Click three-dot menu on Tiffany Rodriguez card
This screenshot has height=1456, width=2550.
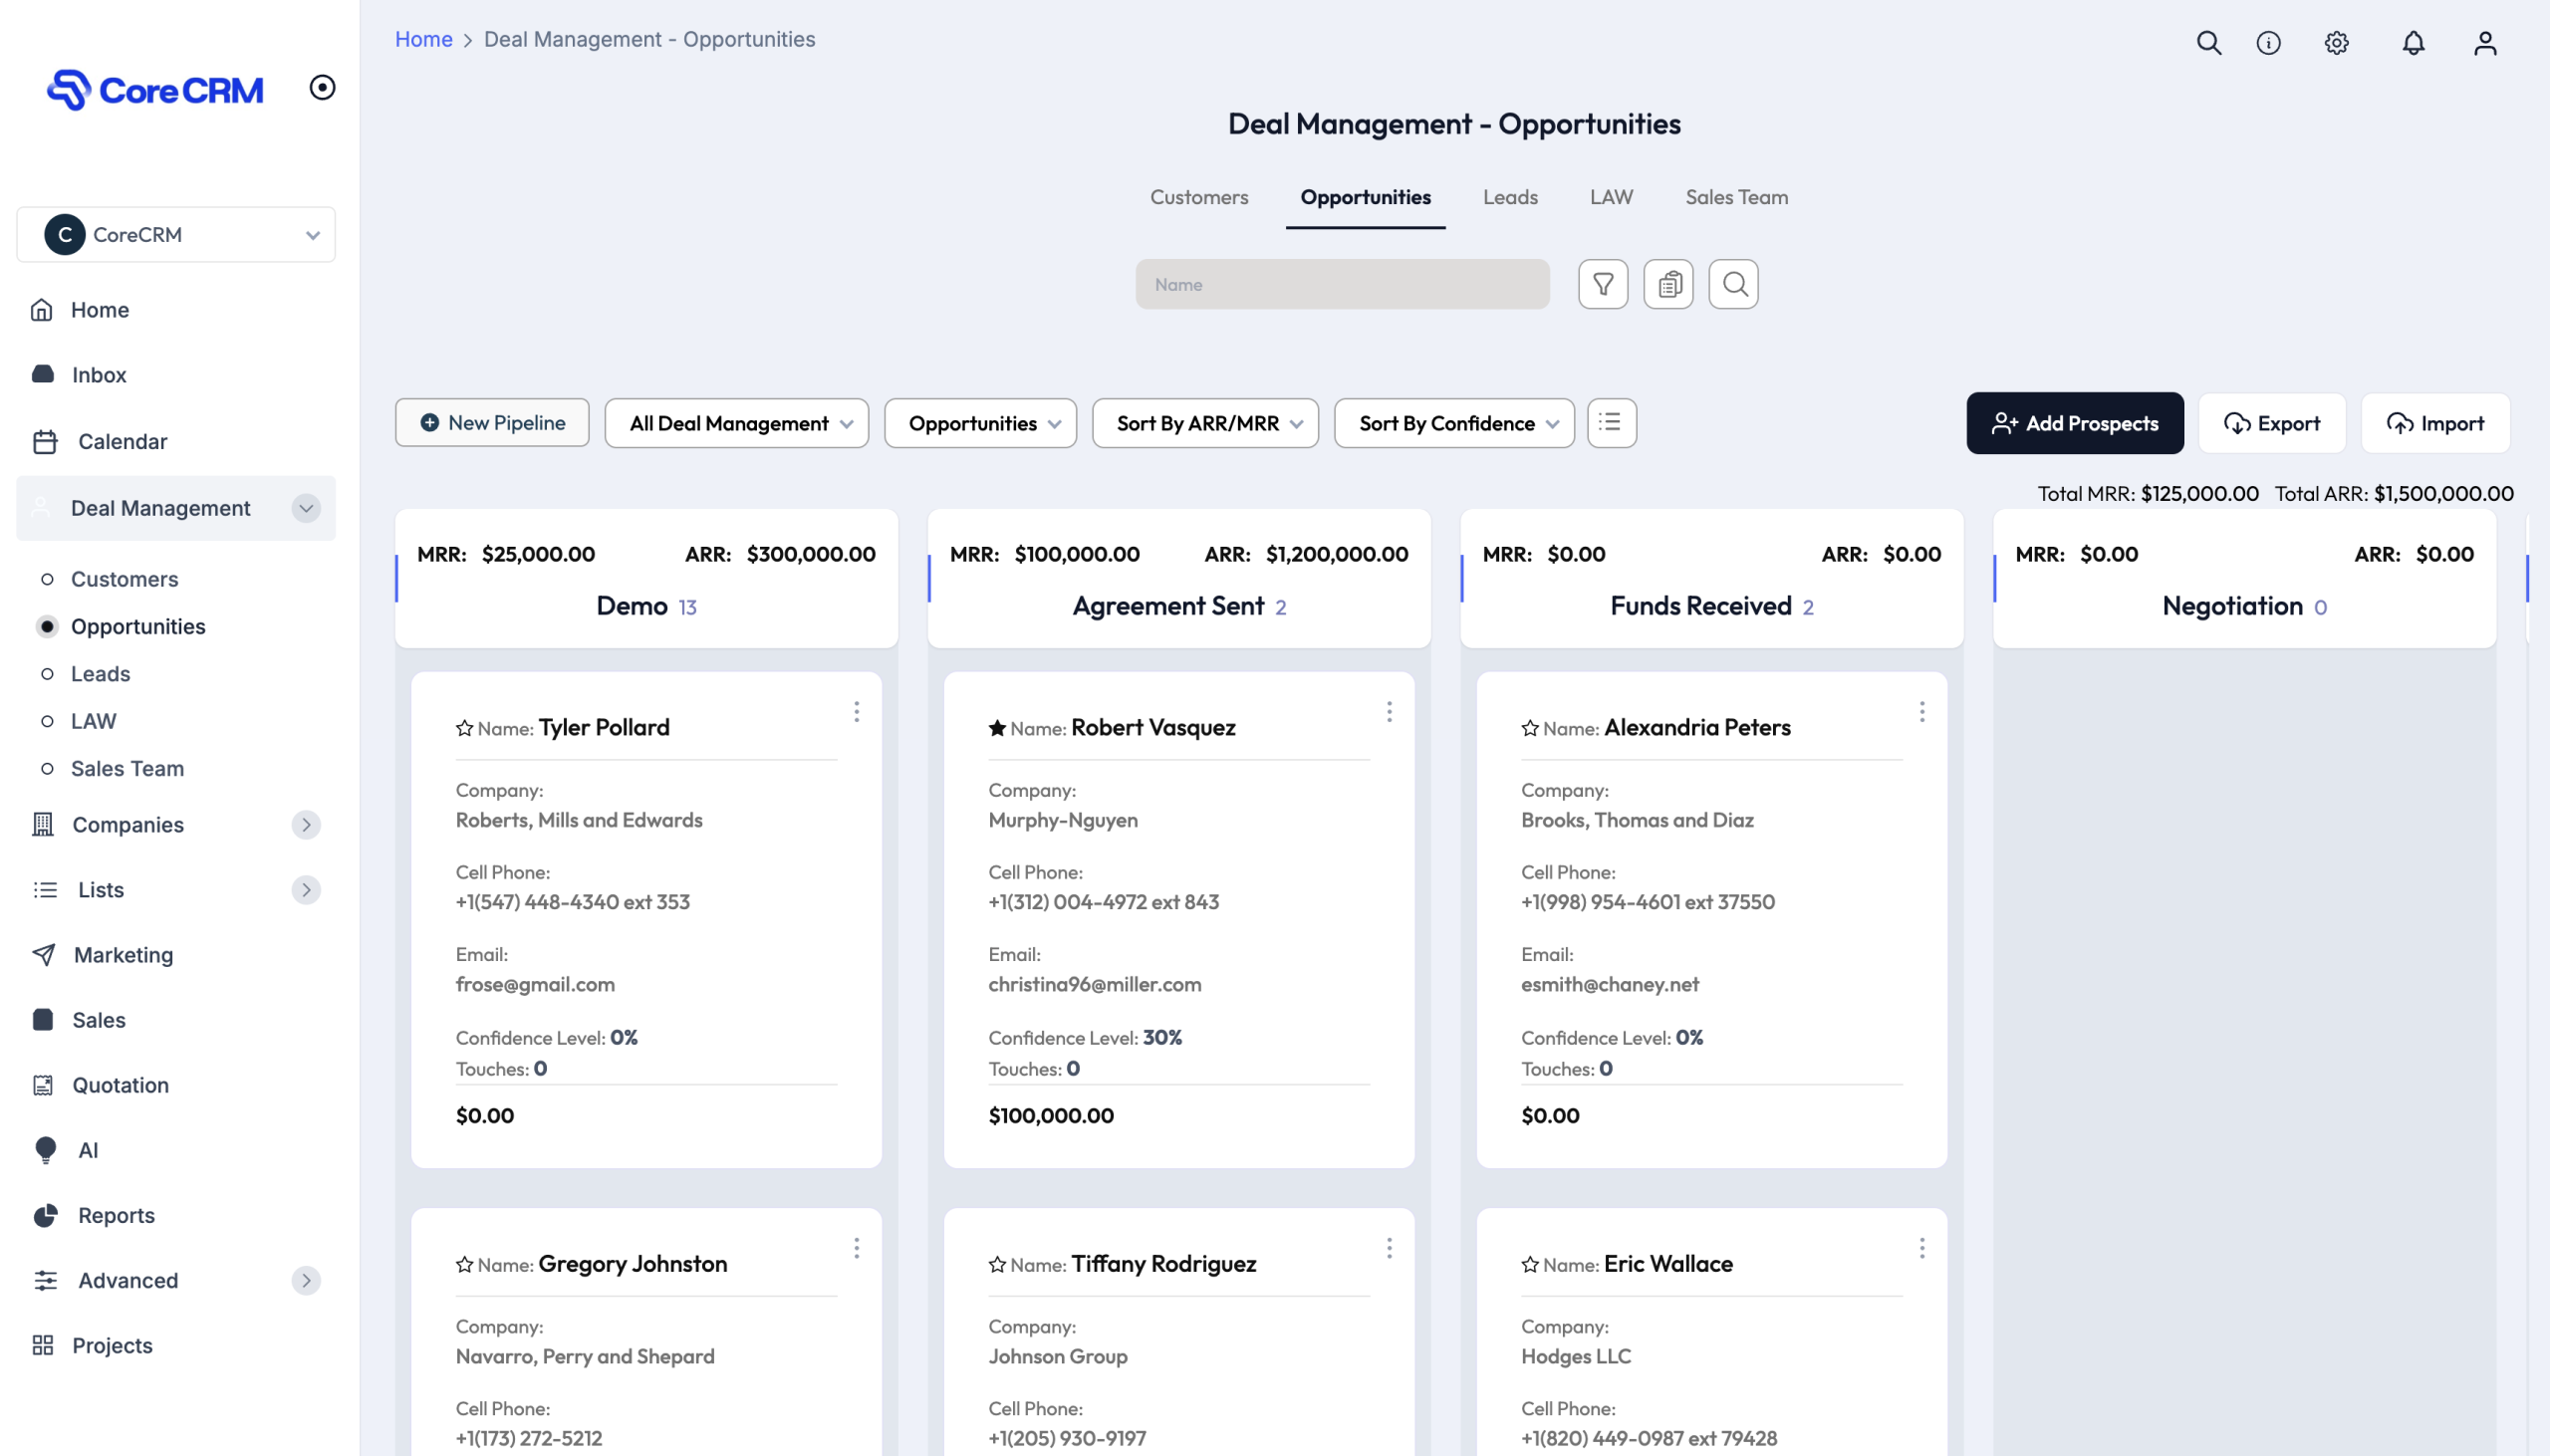[x=1389, y=1248]
